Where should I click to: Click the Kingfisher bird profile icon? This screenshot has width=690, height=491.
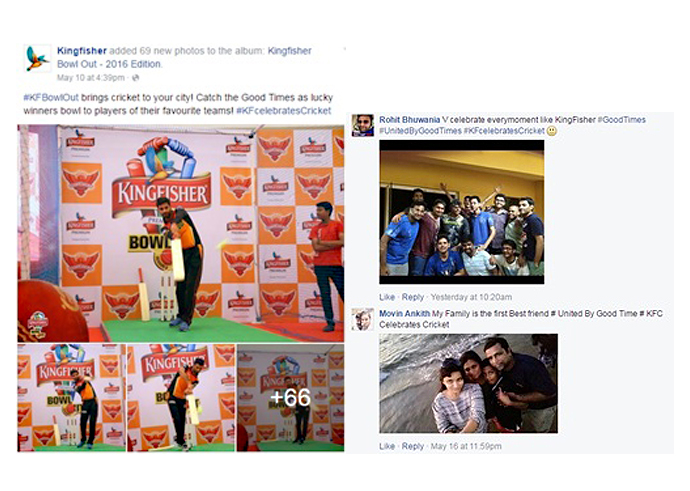coord(37,58)
